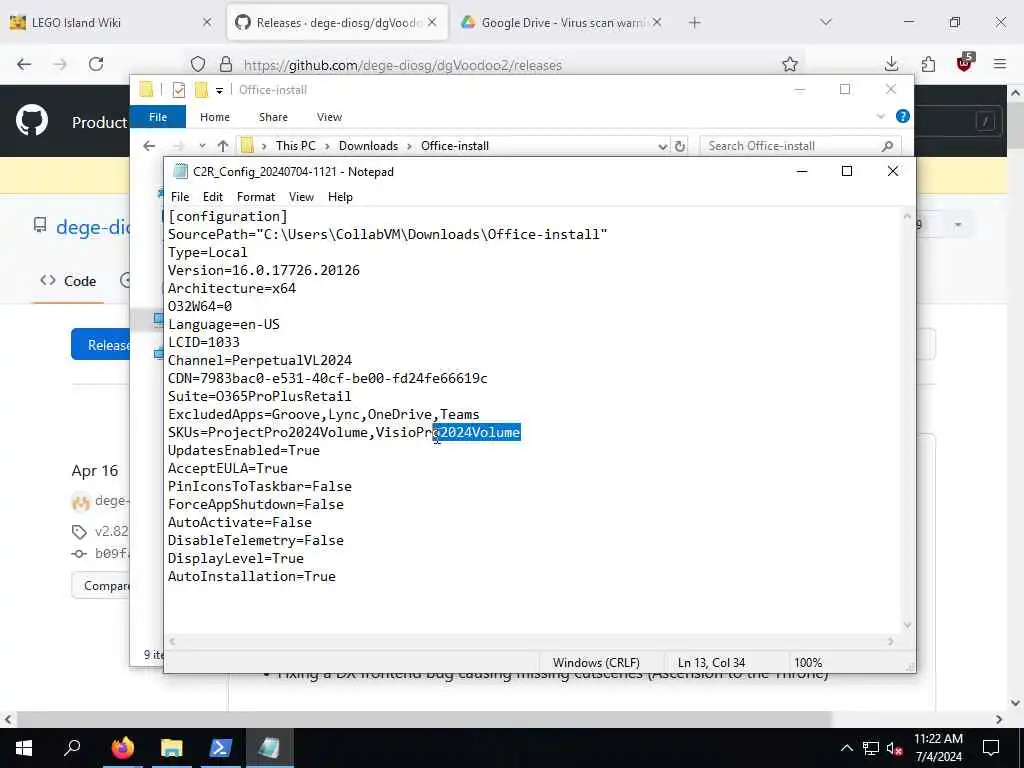Open Notepad View menu
This screenshot has height=768, width=1024.
pos(301,197)
